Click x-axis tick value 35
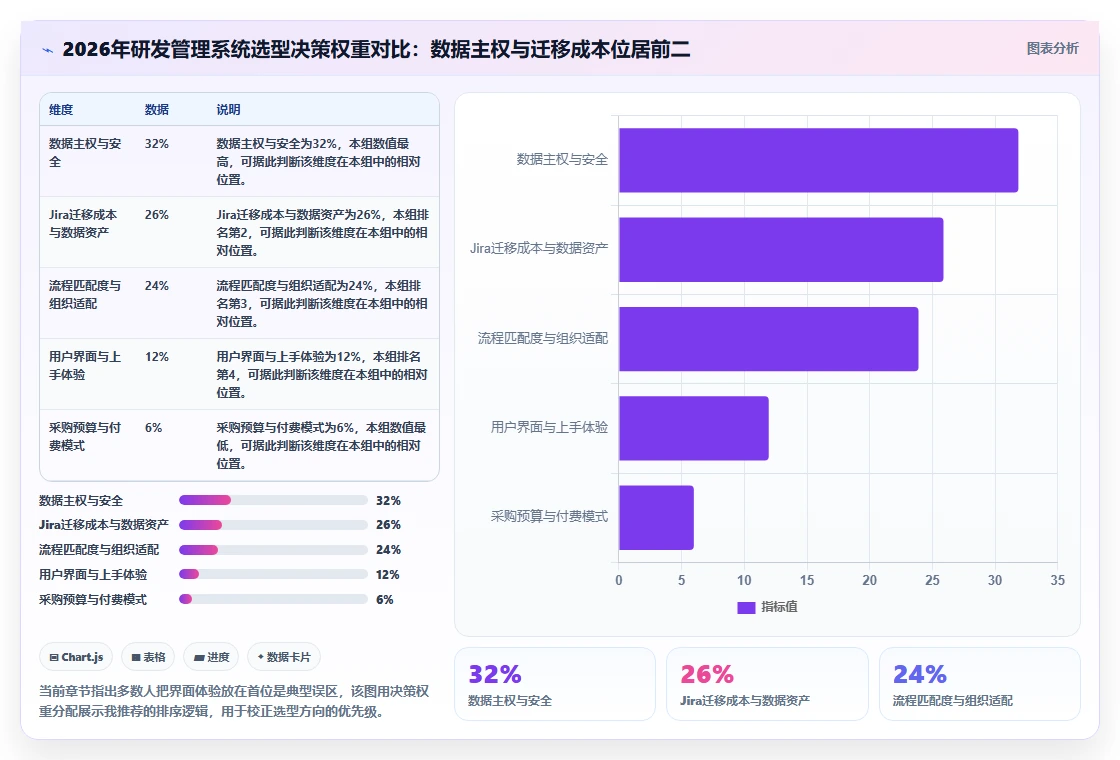 click(1057, 581)
